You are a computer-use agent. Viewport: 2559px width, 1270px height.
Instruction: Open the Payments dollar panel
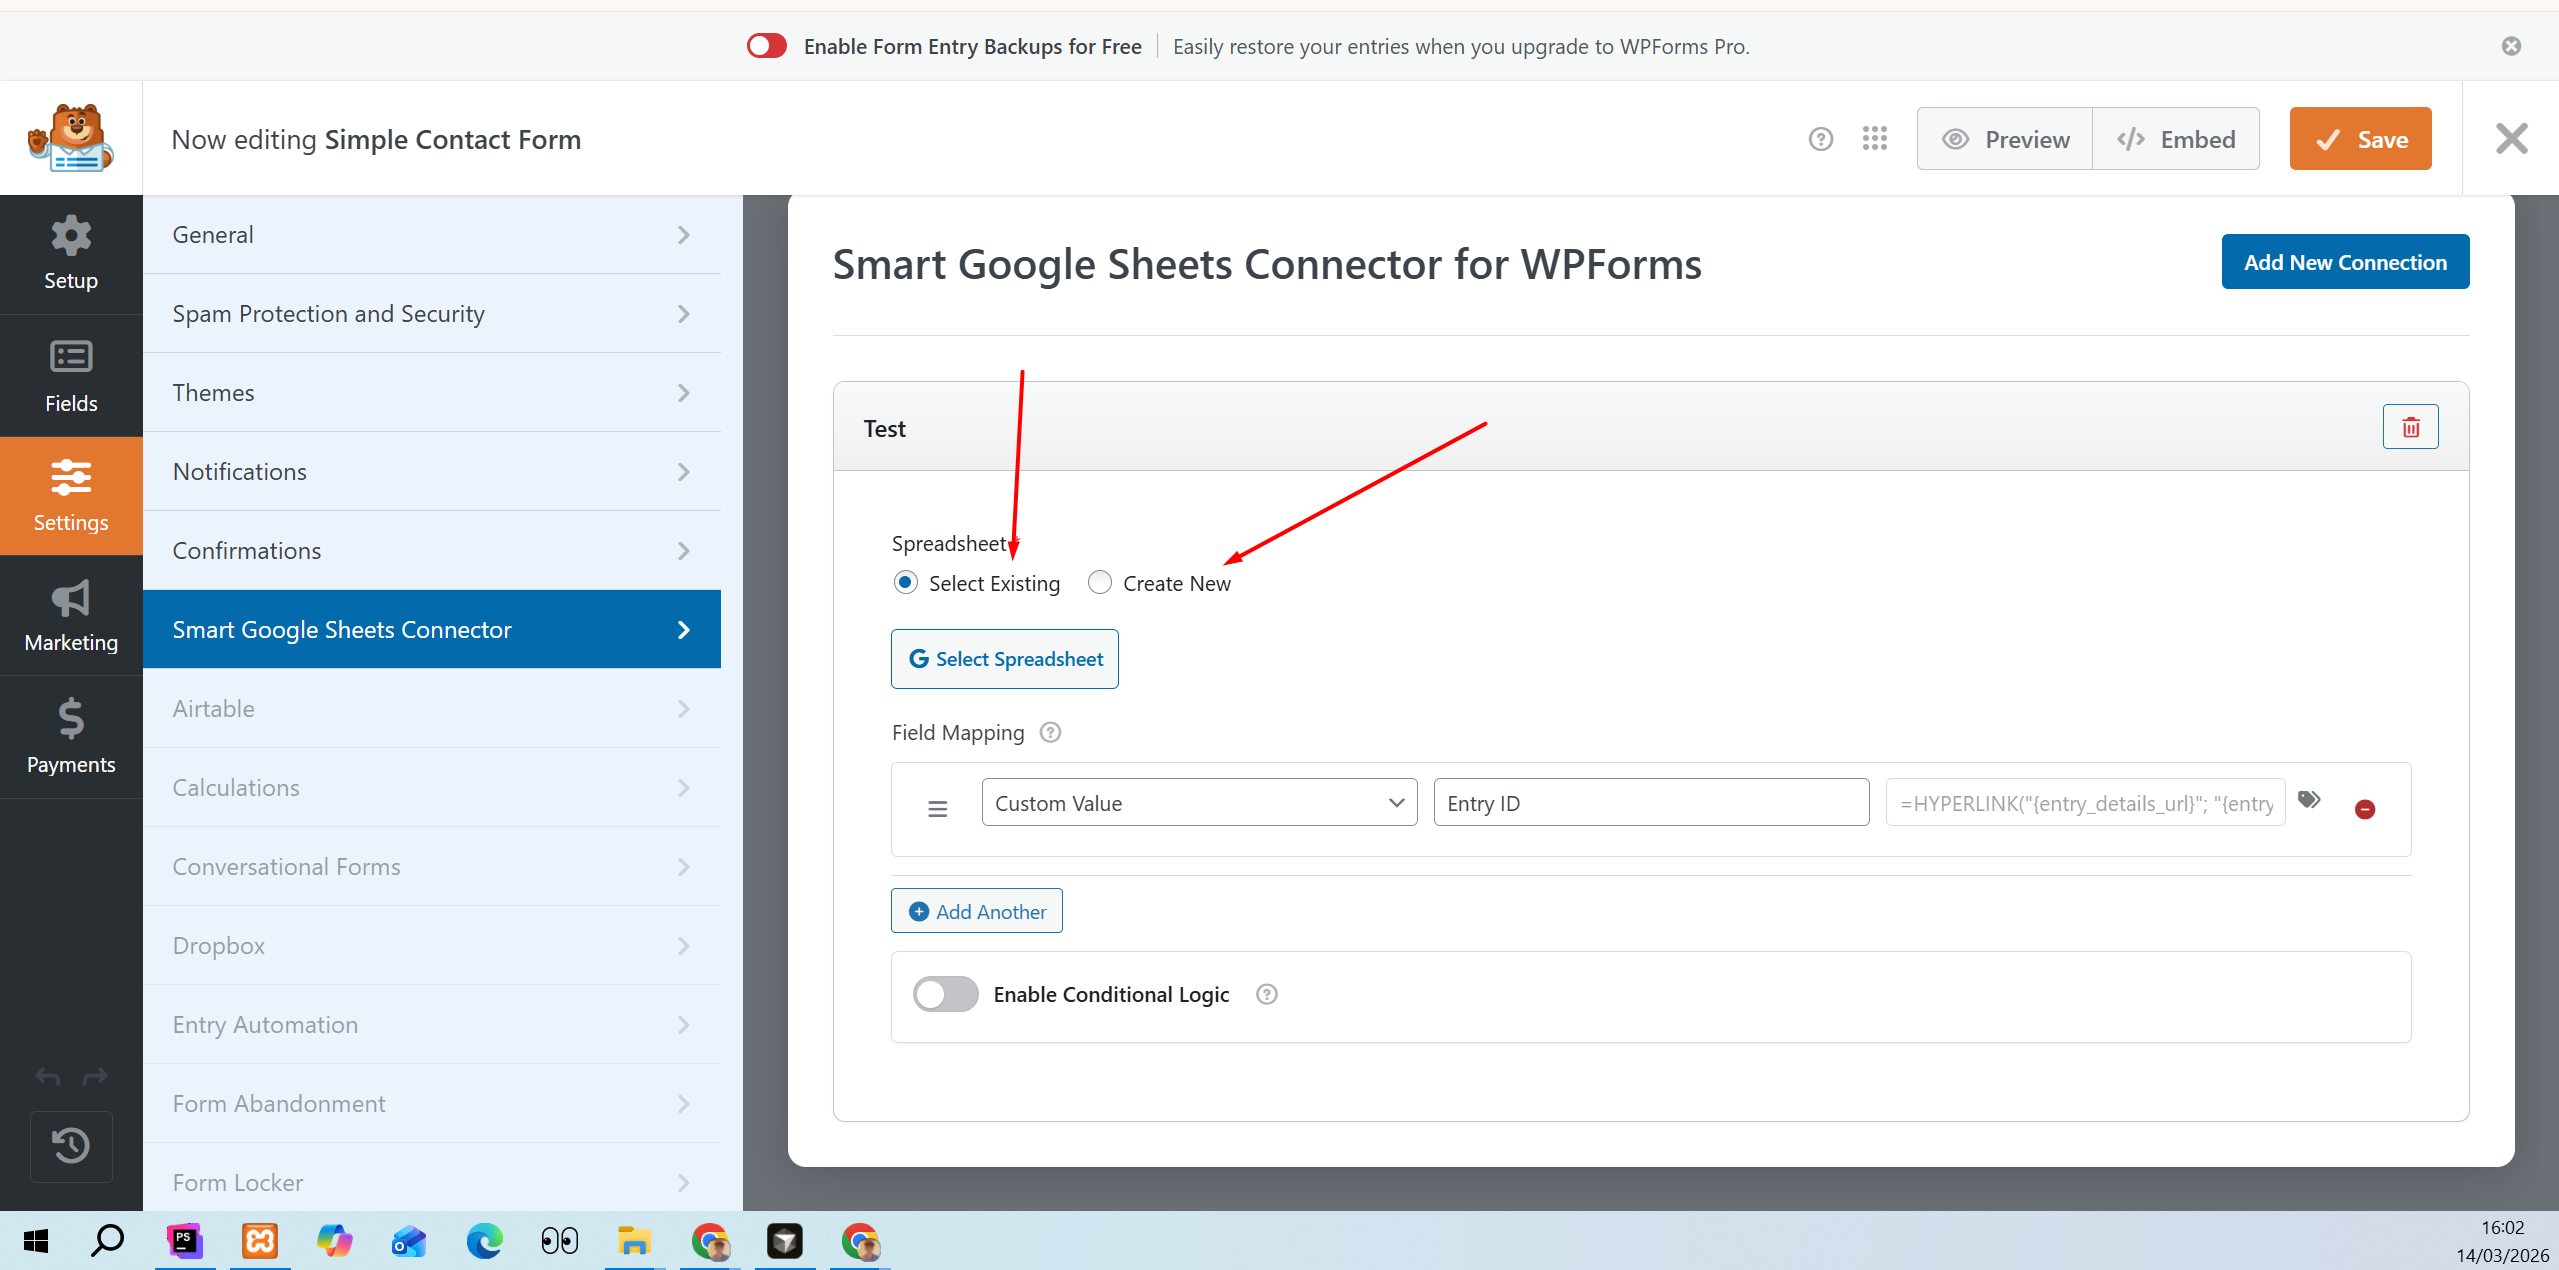[x=71, y=736]
